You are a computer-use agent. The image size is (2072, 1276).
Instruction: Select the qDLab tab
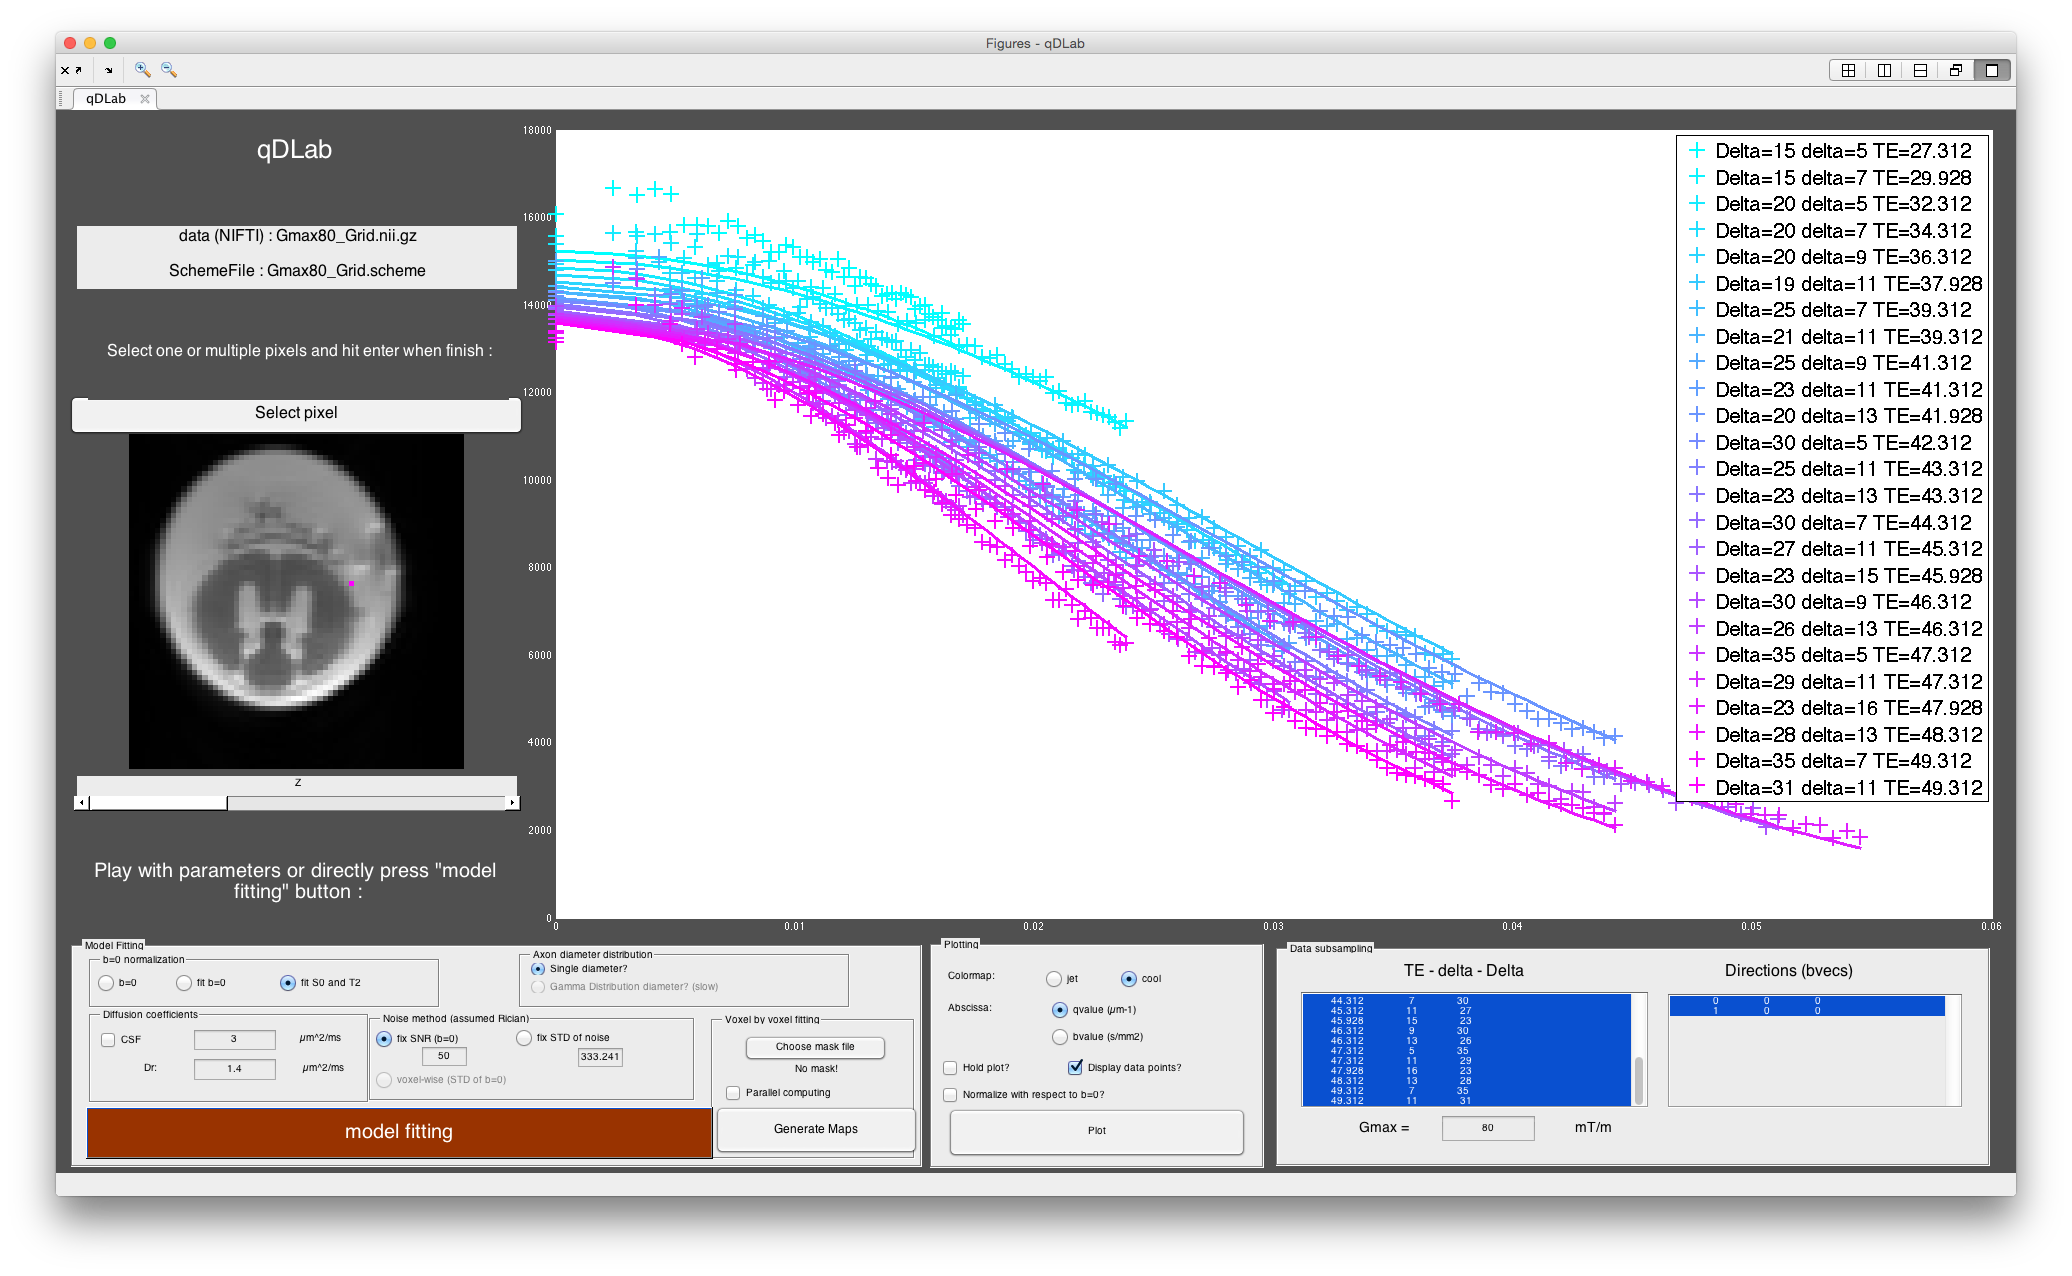pos(106,99)
